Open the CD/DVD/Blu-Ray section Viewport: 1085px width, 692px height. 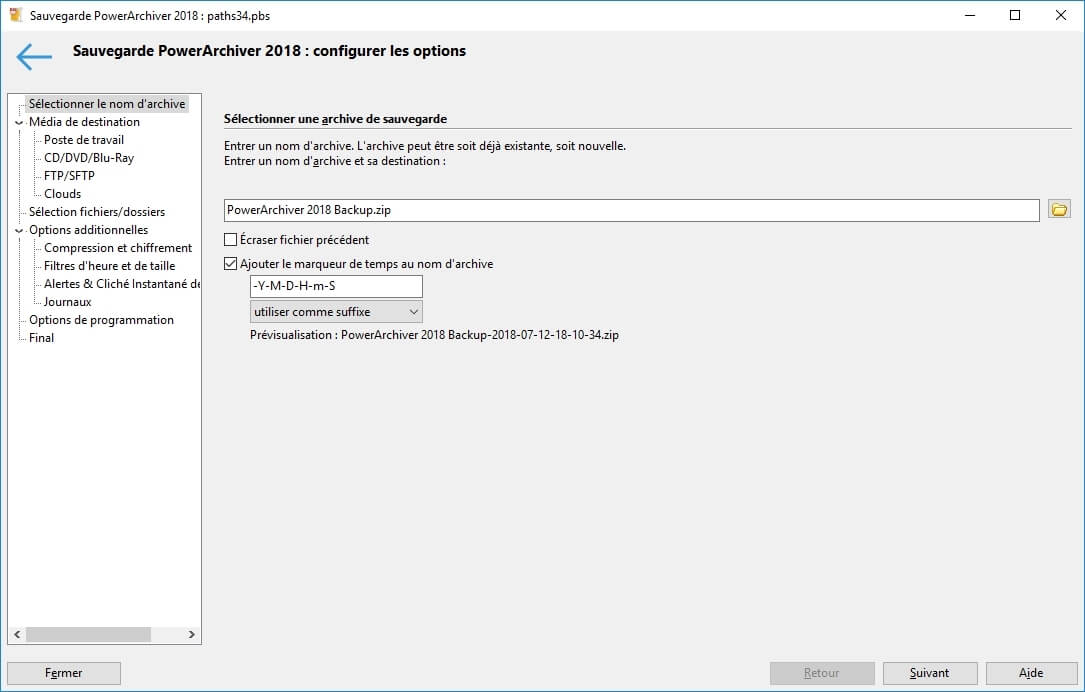click(88, 158)
